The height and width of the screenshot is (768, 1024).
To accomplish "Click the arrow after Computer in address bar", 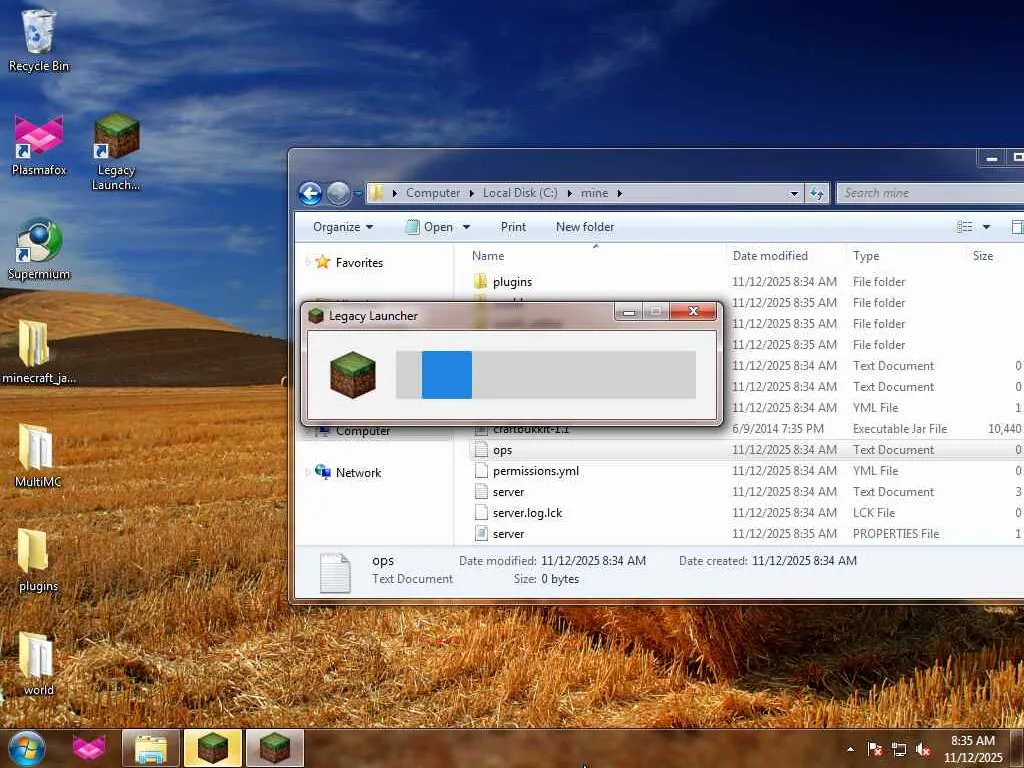I will (x=472, y=193).
